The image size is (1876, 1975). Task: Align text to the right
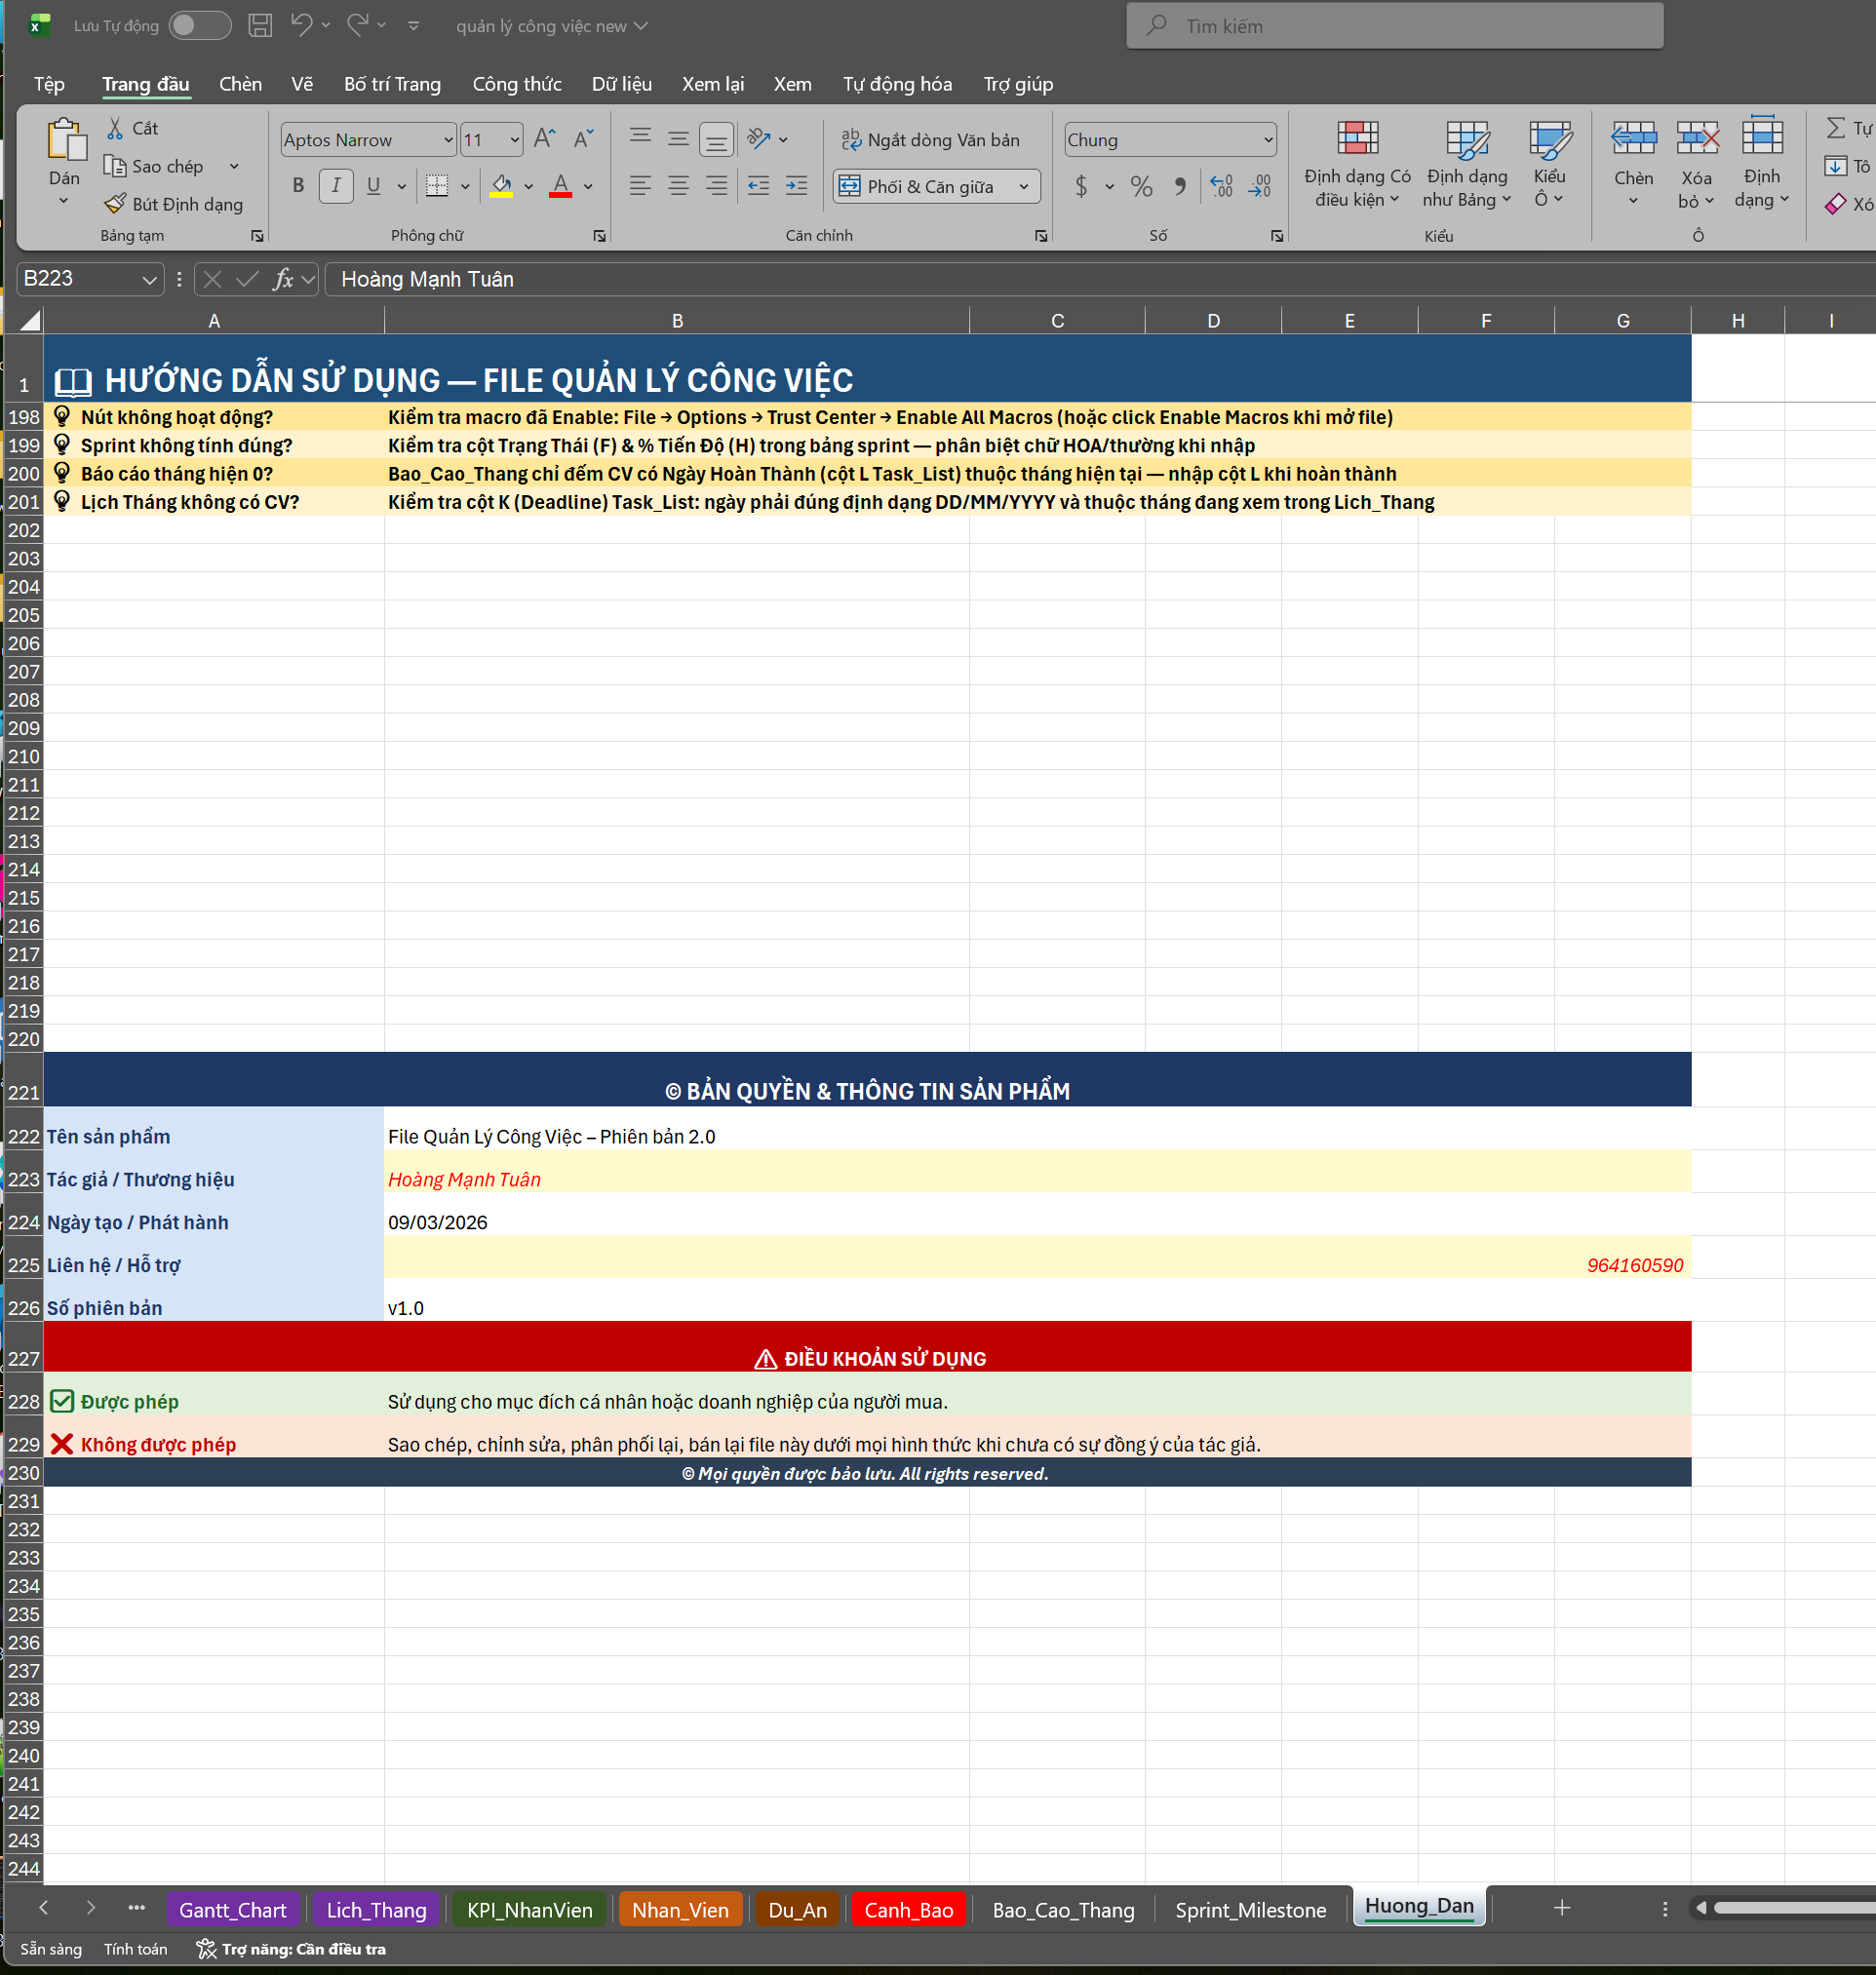pos(716,186)
